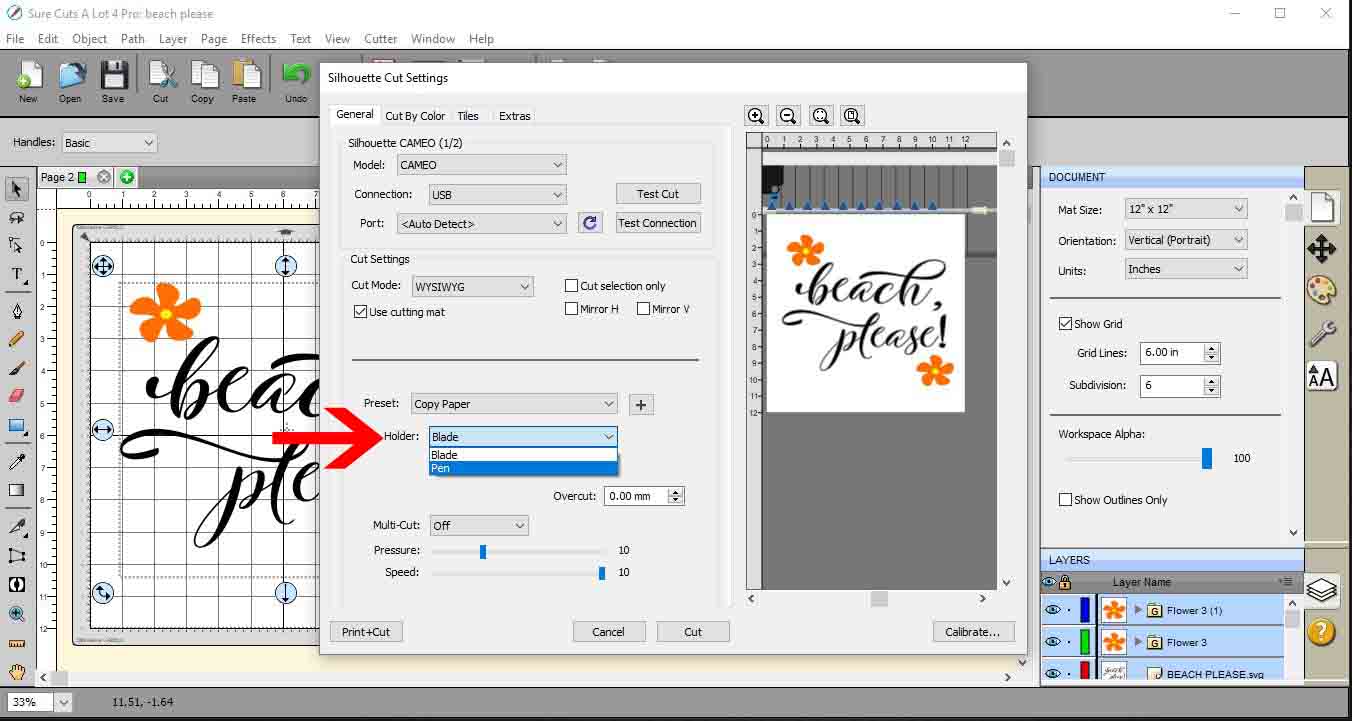Click the Test Connection button
1352x721 pixels.
point(657,222)
